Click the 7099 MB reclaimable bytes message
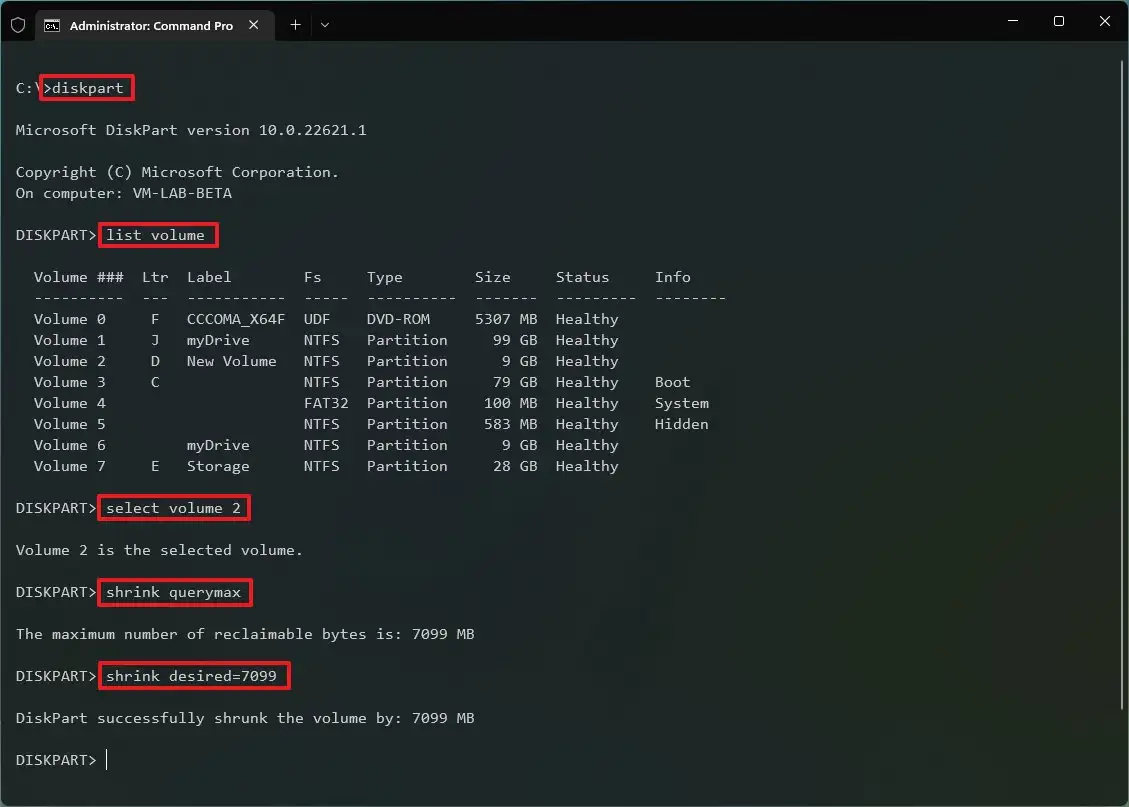Viewport: 1129px width, 807px height. (x=245, y=634)
